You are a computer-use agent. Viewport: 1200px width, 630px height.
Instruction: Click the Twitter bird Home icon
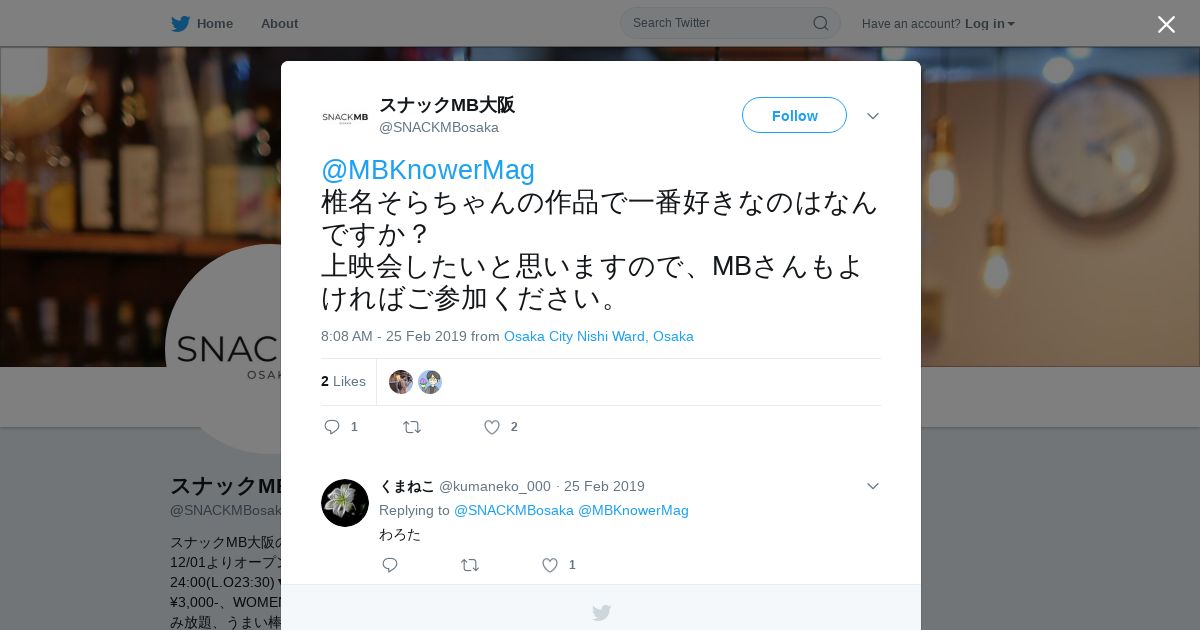pos(180,23)
